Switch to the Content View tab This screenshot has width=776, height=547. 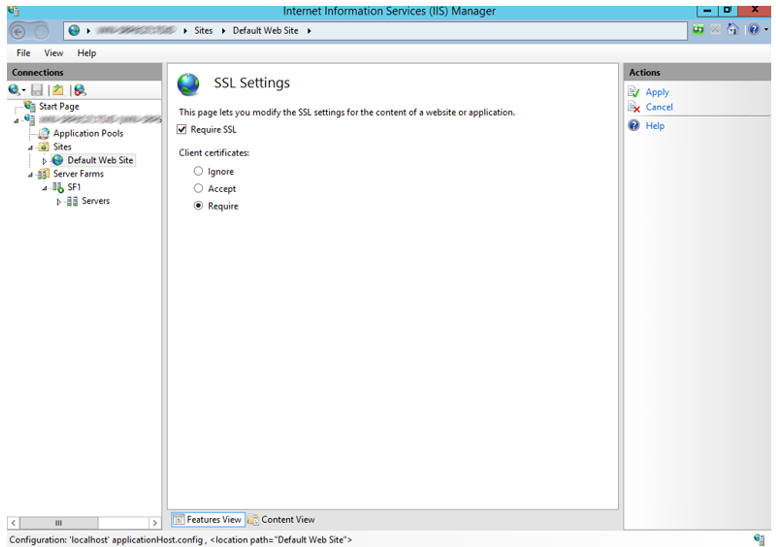pyautogui.click(x=282, y=519)
